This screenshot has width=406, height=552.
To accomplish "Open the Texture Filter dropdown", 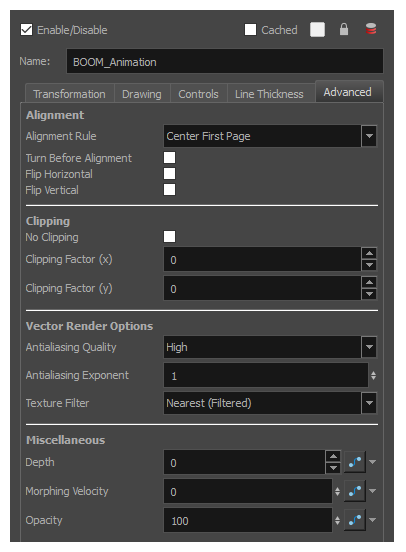I will pyautogui.click(x=369, y=403).
